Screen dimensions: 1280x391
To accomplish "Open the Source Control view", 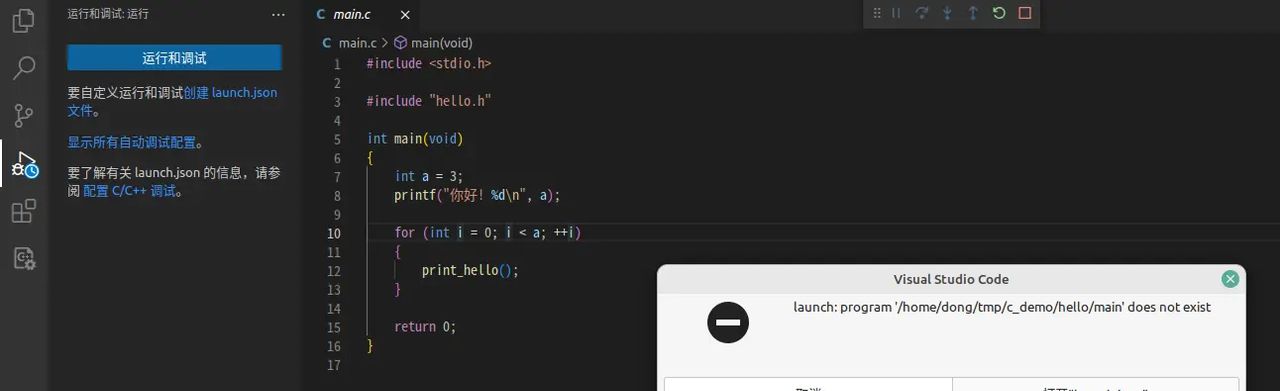I will 23,116.
